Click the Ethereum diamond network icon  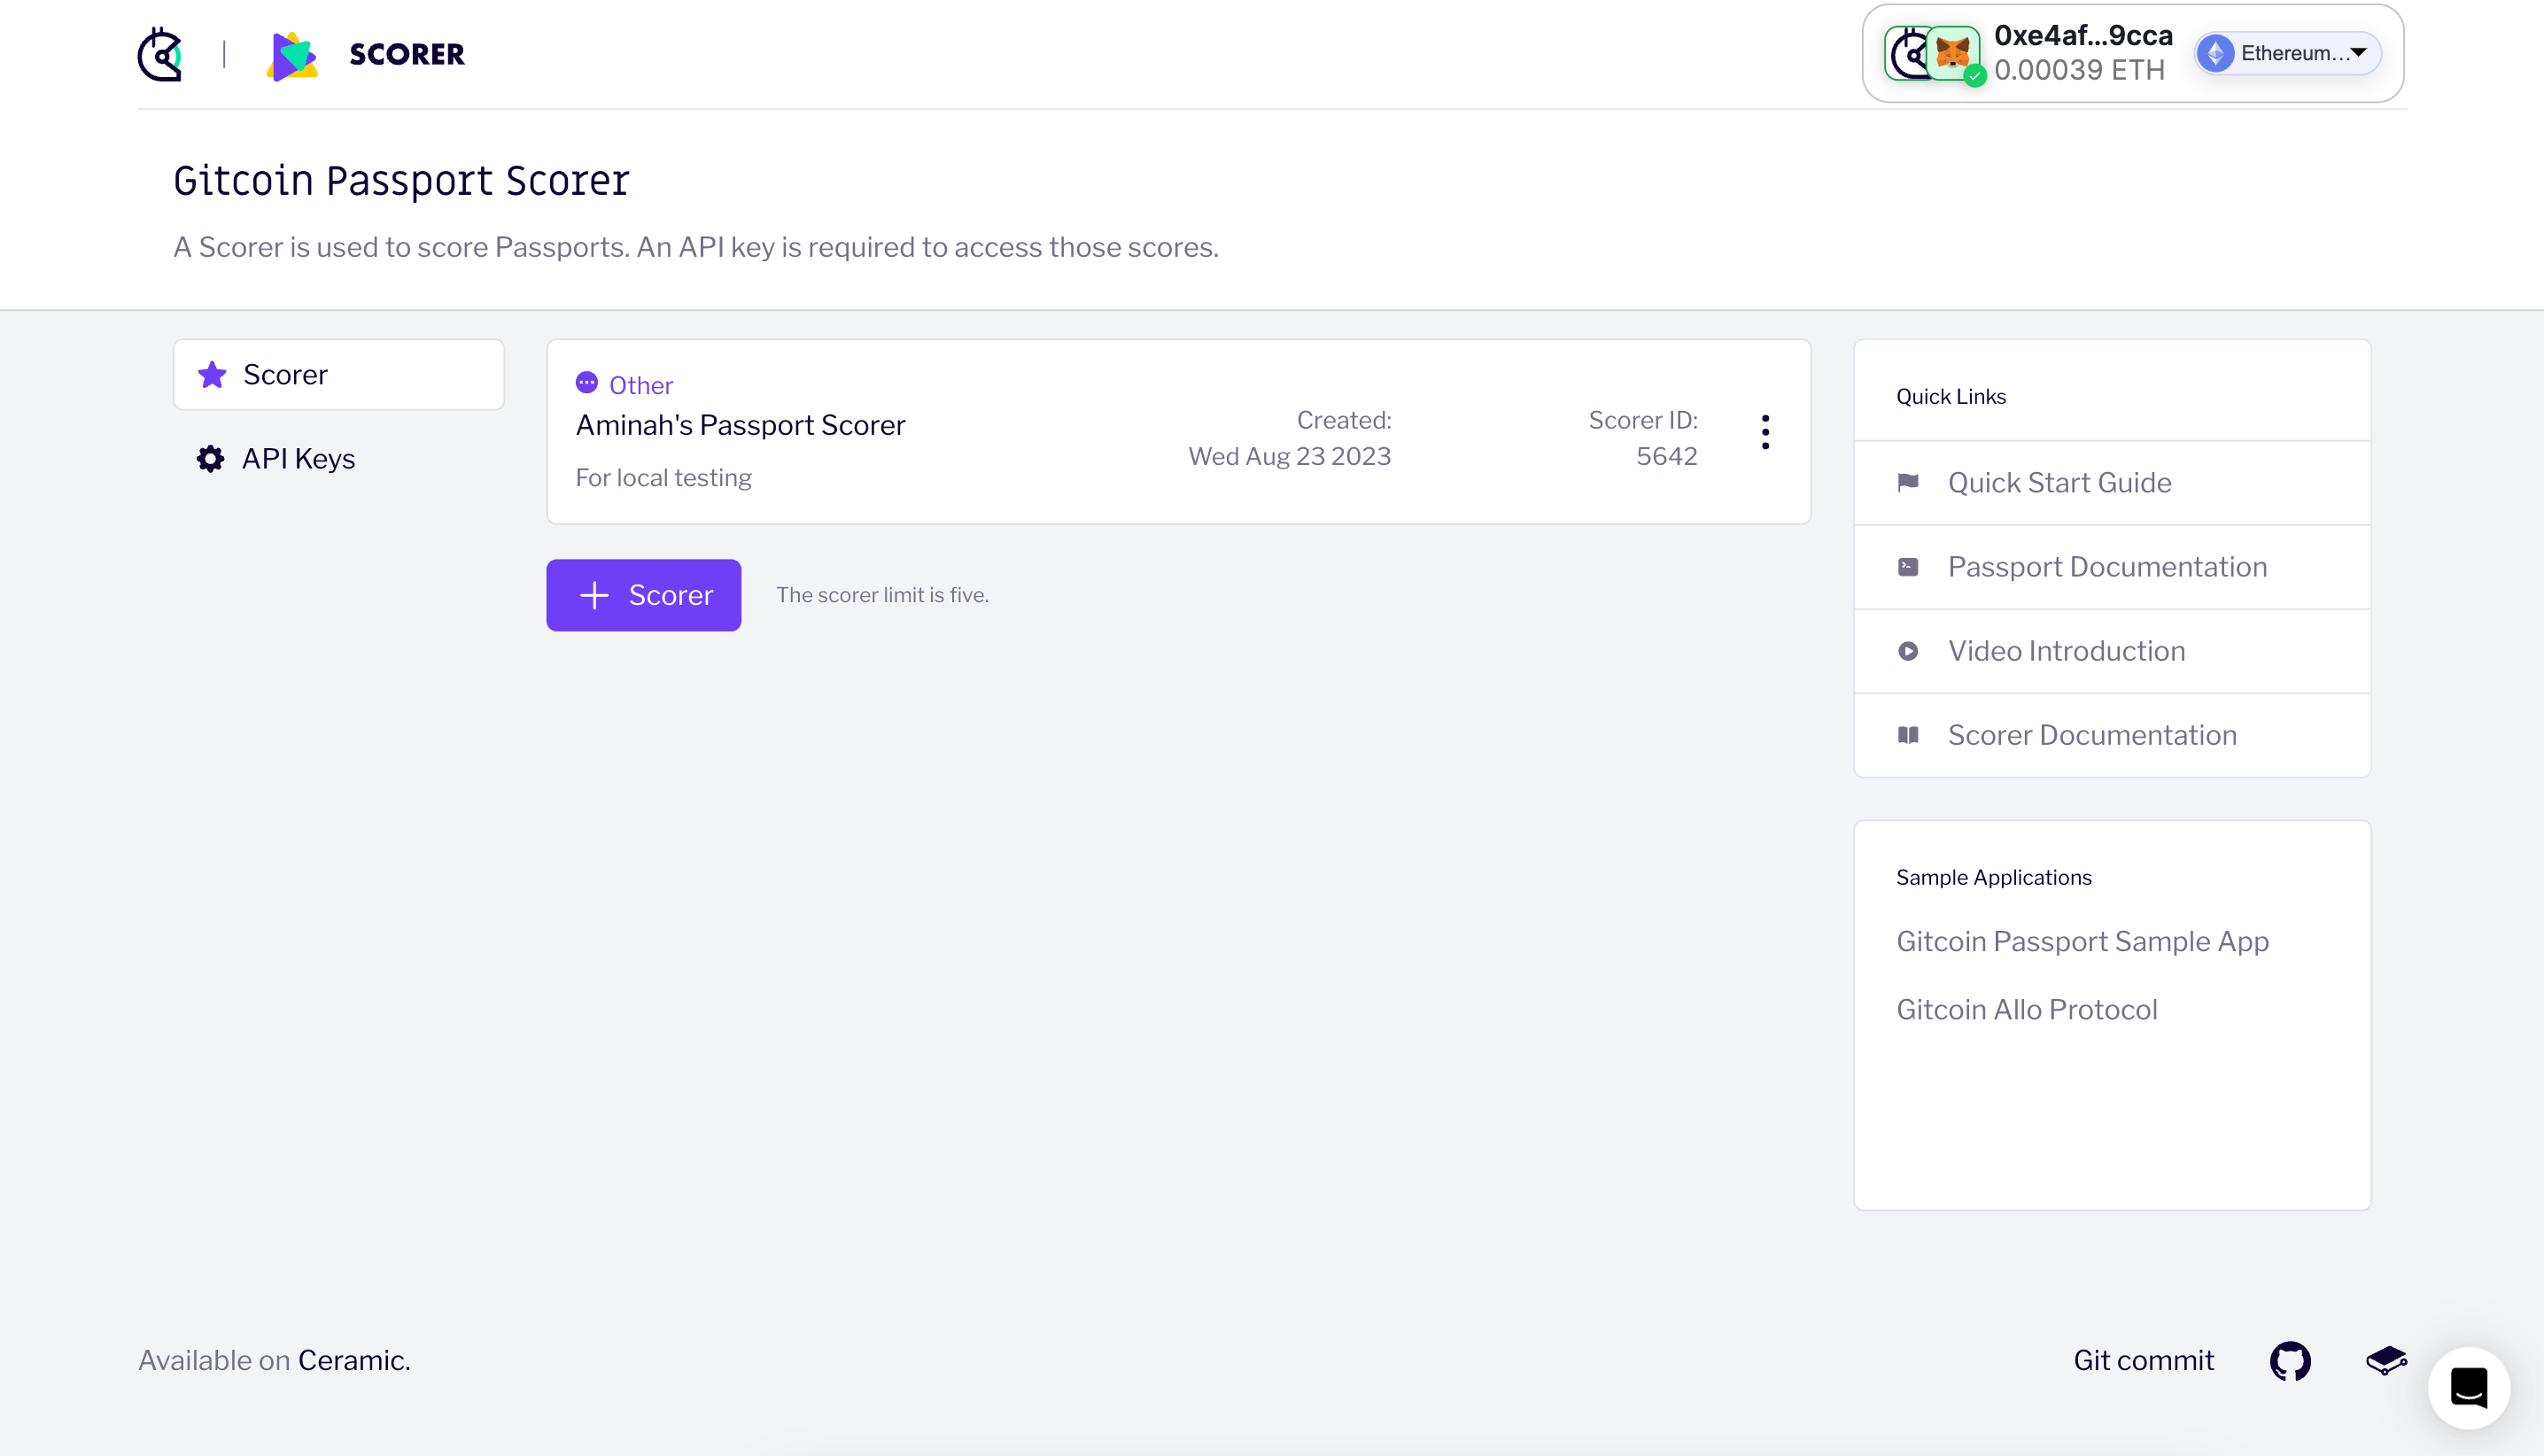[x=2216, y=53]
